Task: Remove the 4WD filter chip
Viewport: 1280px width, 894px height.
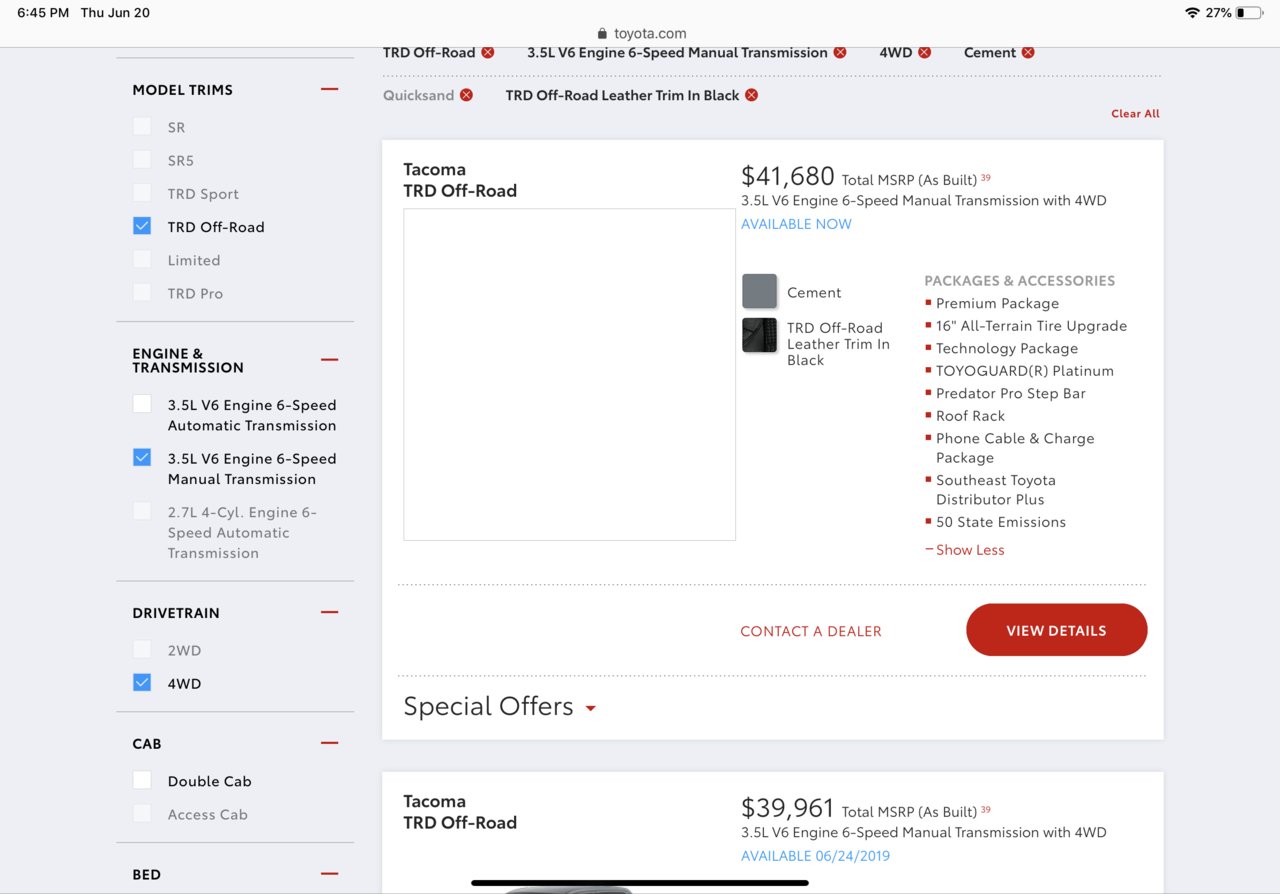Action: pyautogui.click(x=925, y=53)
